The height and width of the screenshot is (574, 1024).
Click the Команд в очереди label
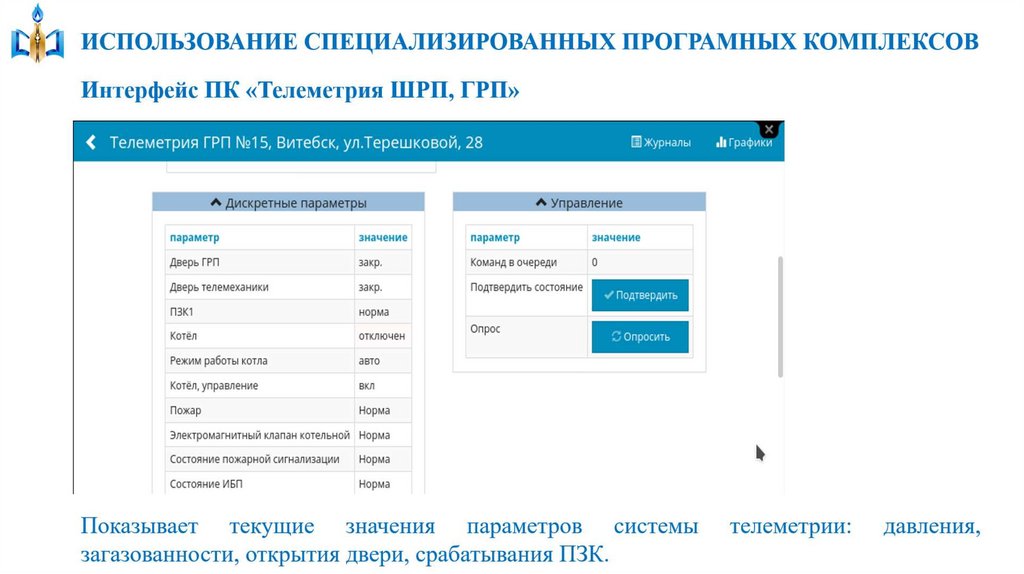[x=513, y=263]
